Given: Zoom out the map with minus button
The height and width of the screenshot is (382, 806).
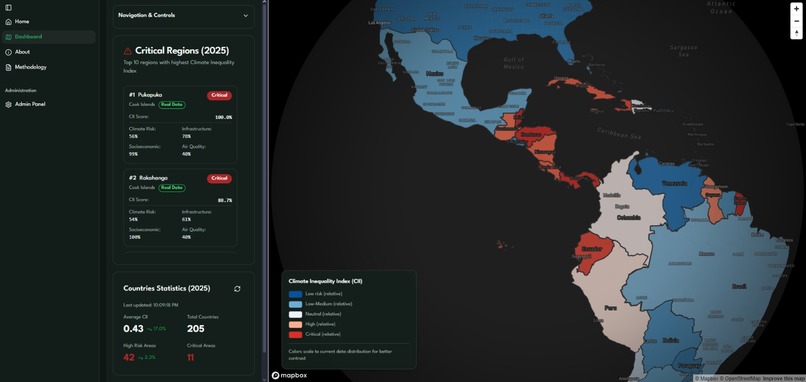Looking at the screenshot, I should point(796,21).
